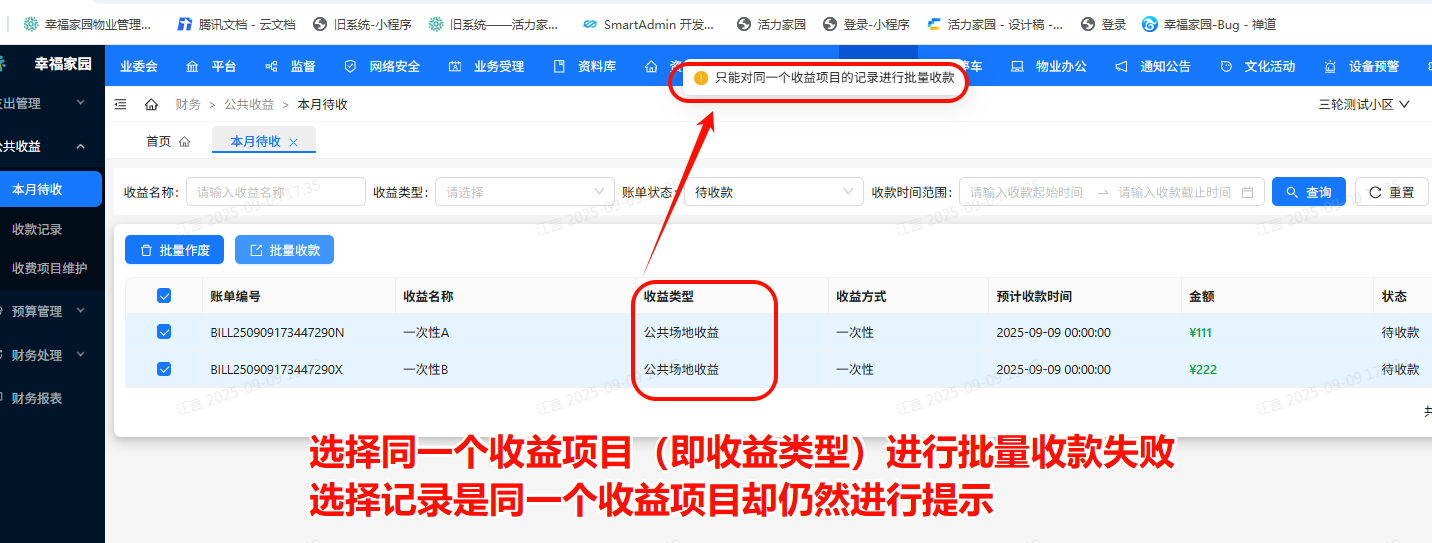Click the 设备预警 alarm icon
The image size is (1432, 543).
[1329, 67]
